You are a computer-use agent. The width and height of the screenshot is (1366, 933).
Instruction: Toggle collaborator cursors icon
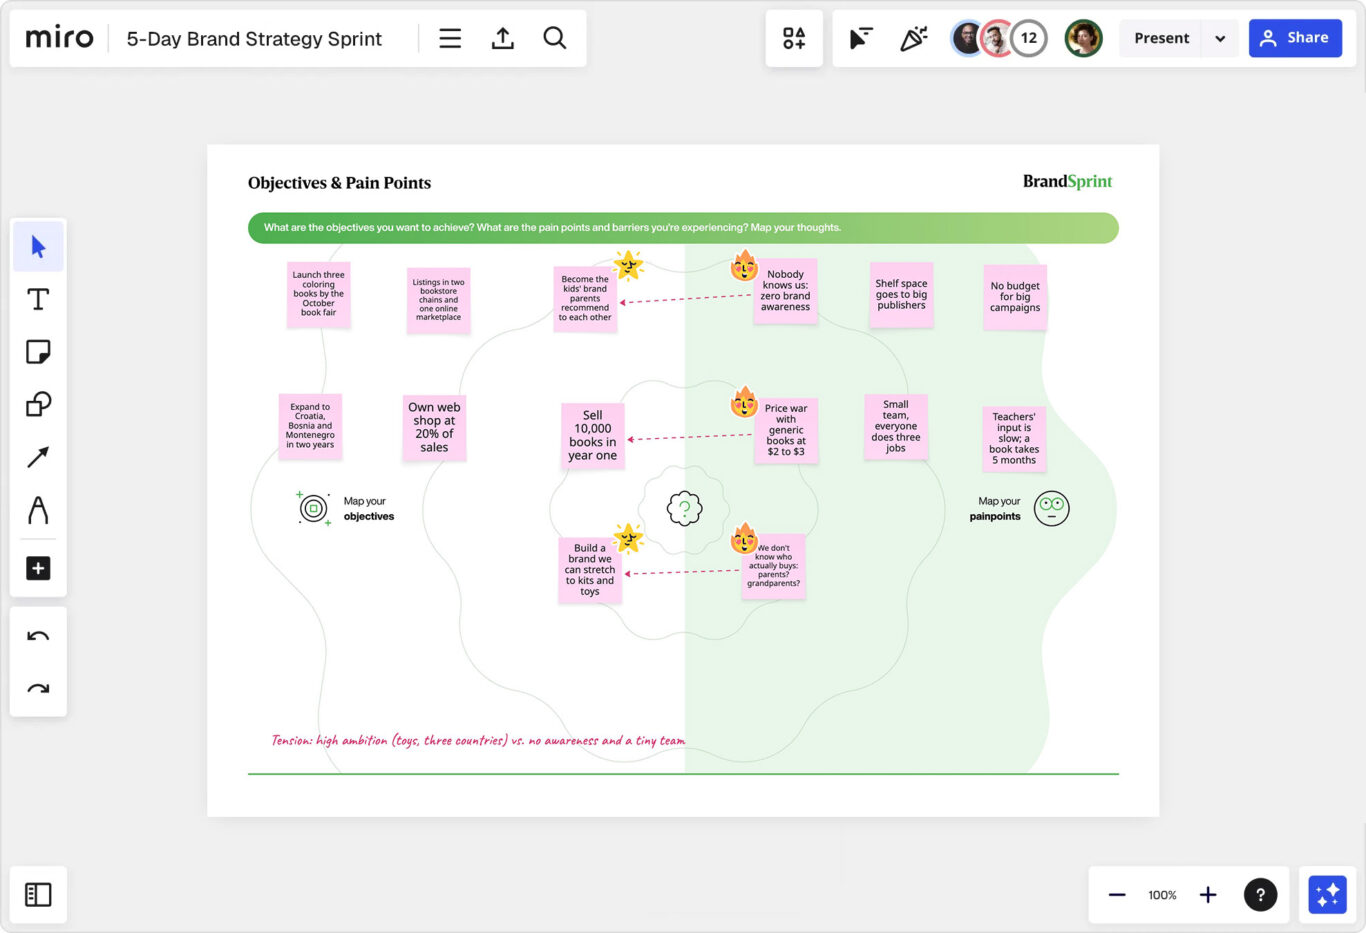click(861, 38)
